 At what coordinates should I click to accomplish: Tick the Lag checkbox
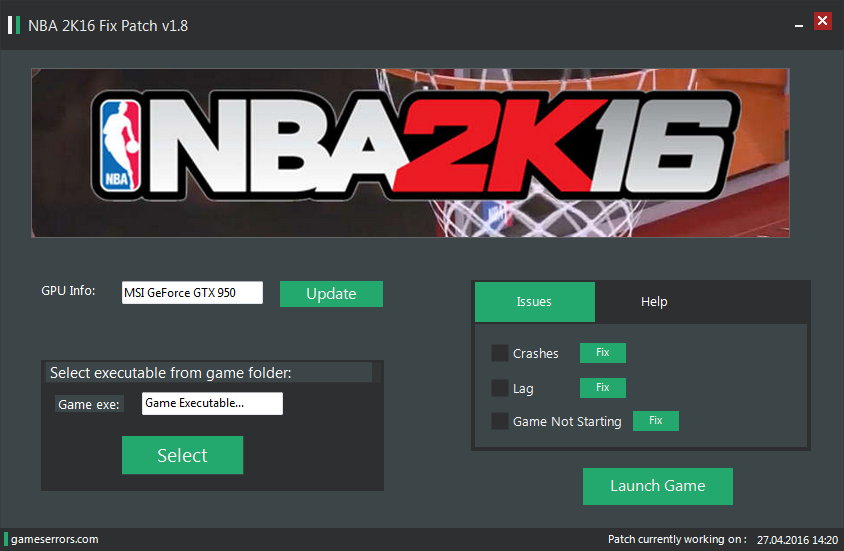(500, 388)
